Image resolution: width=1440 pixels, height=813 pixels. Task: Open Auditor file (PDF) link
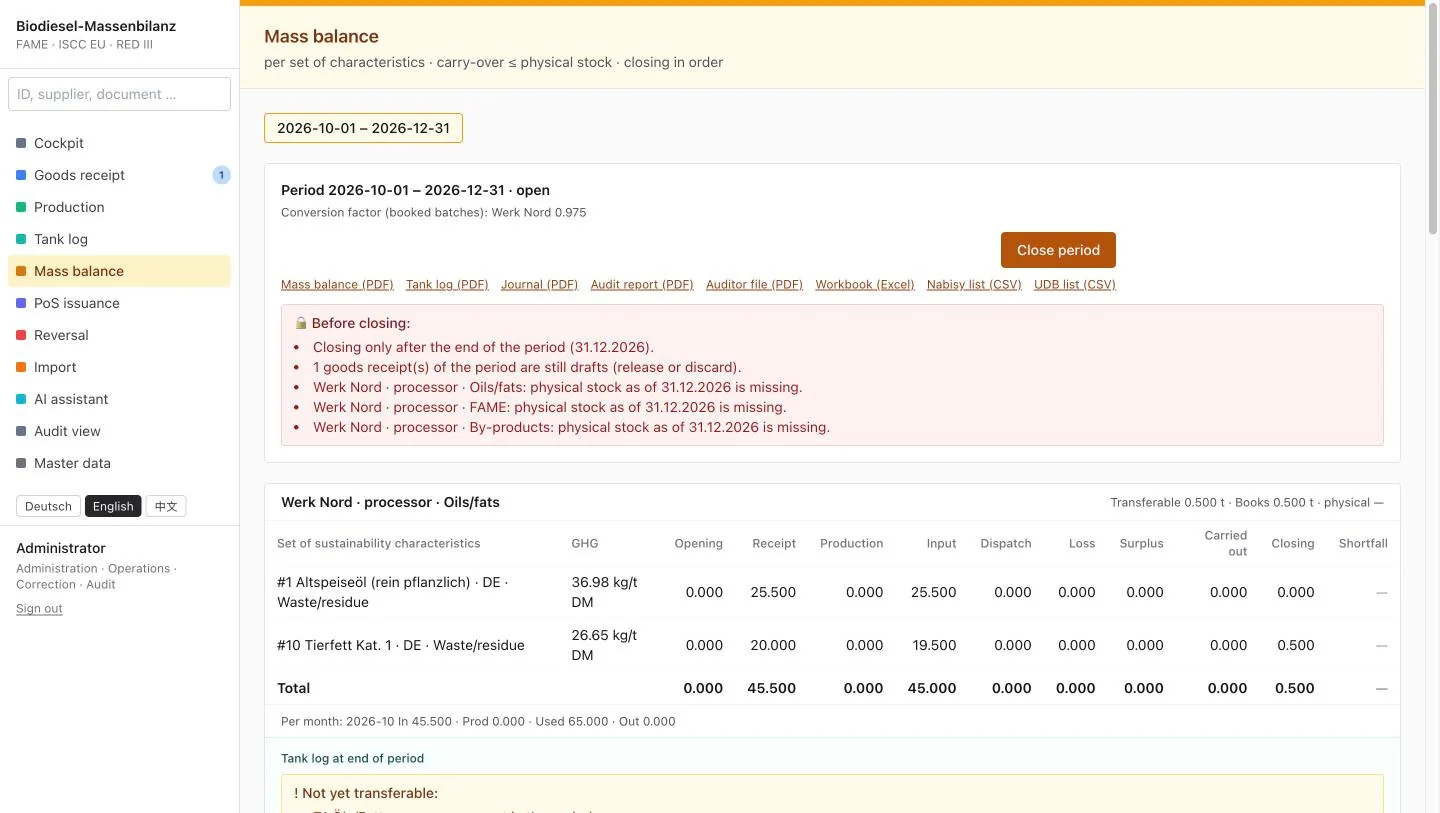754,284
